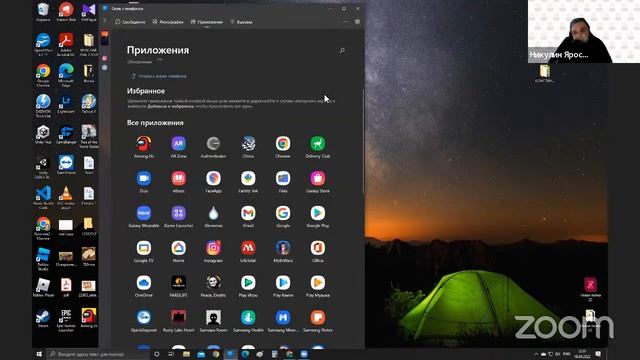Open Steam desktop shortcut

[43, 318]
